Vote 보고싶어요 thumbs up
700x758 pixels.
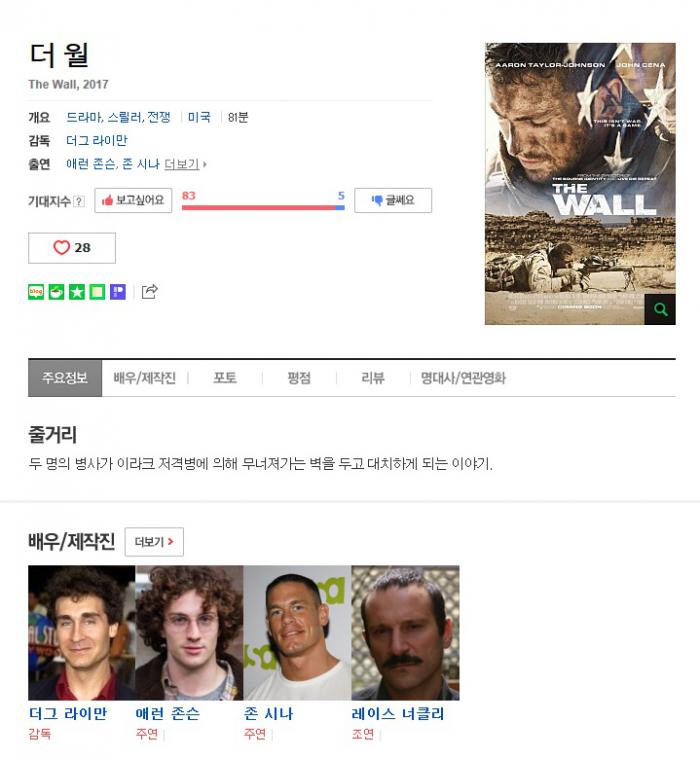(x=133, y=200)
